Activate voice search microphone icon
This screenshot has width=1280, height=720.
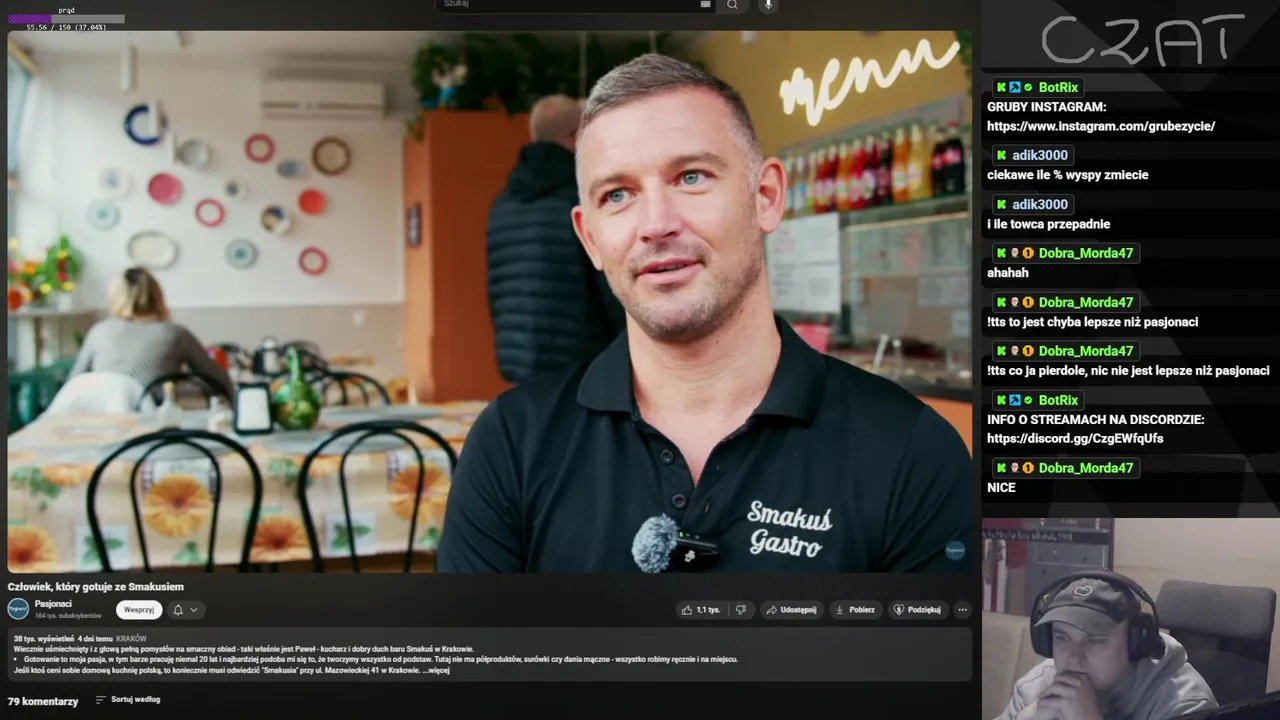[768, 5]
